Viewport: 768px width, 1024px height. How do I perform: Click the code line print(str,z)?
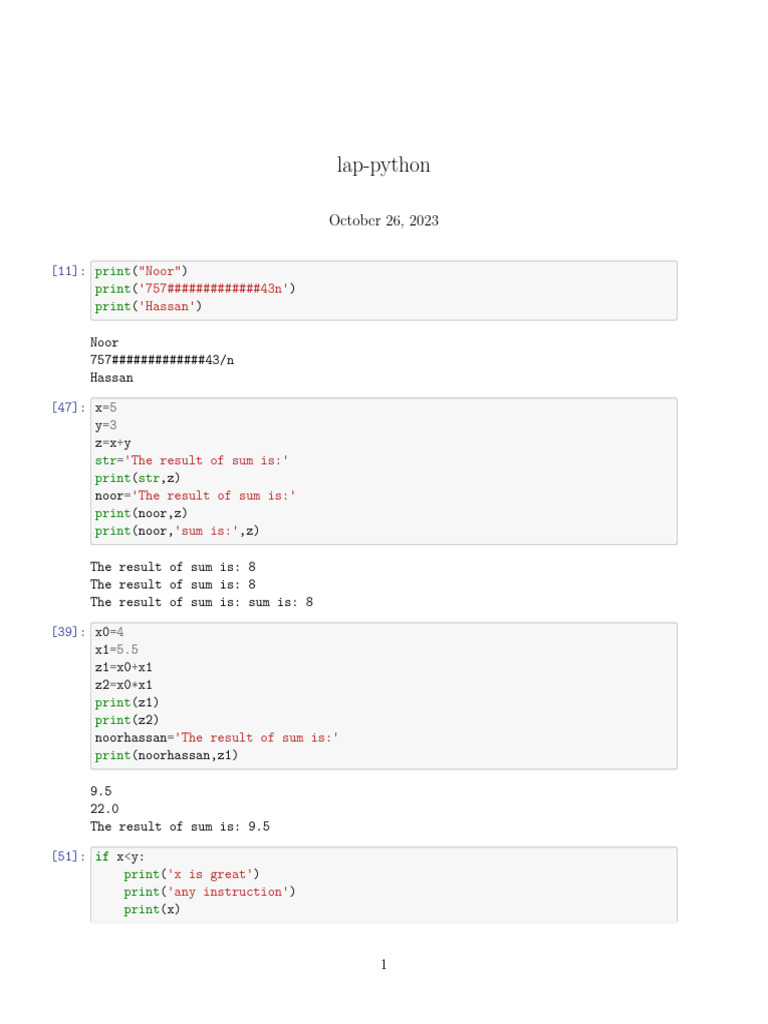coord(138,478)
